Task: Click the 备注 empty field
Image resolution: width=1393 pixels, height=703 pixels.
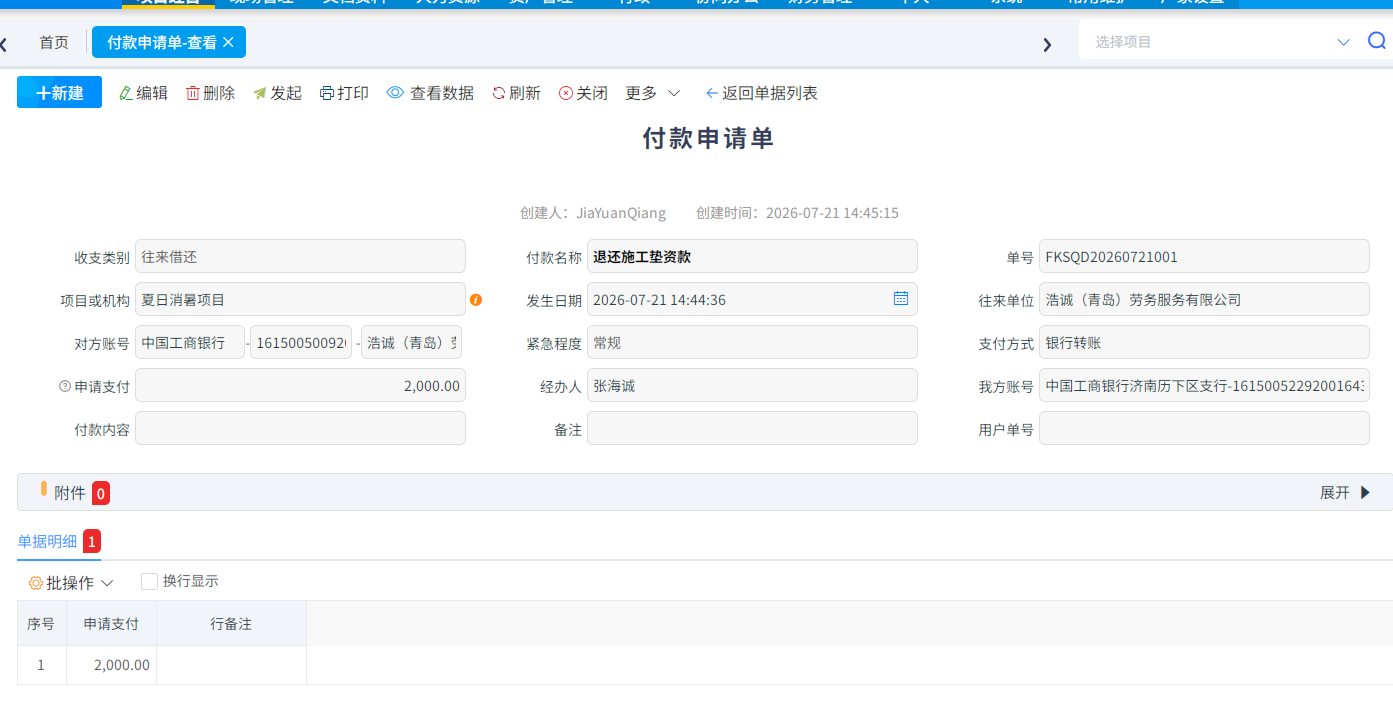Action: click(752, 428)
